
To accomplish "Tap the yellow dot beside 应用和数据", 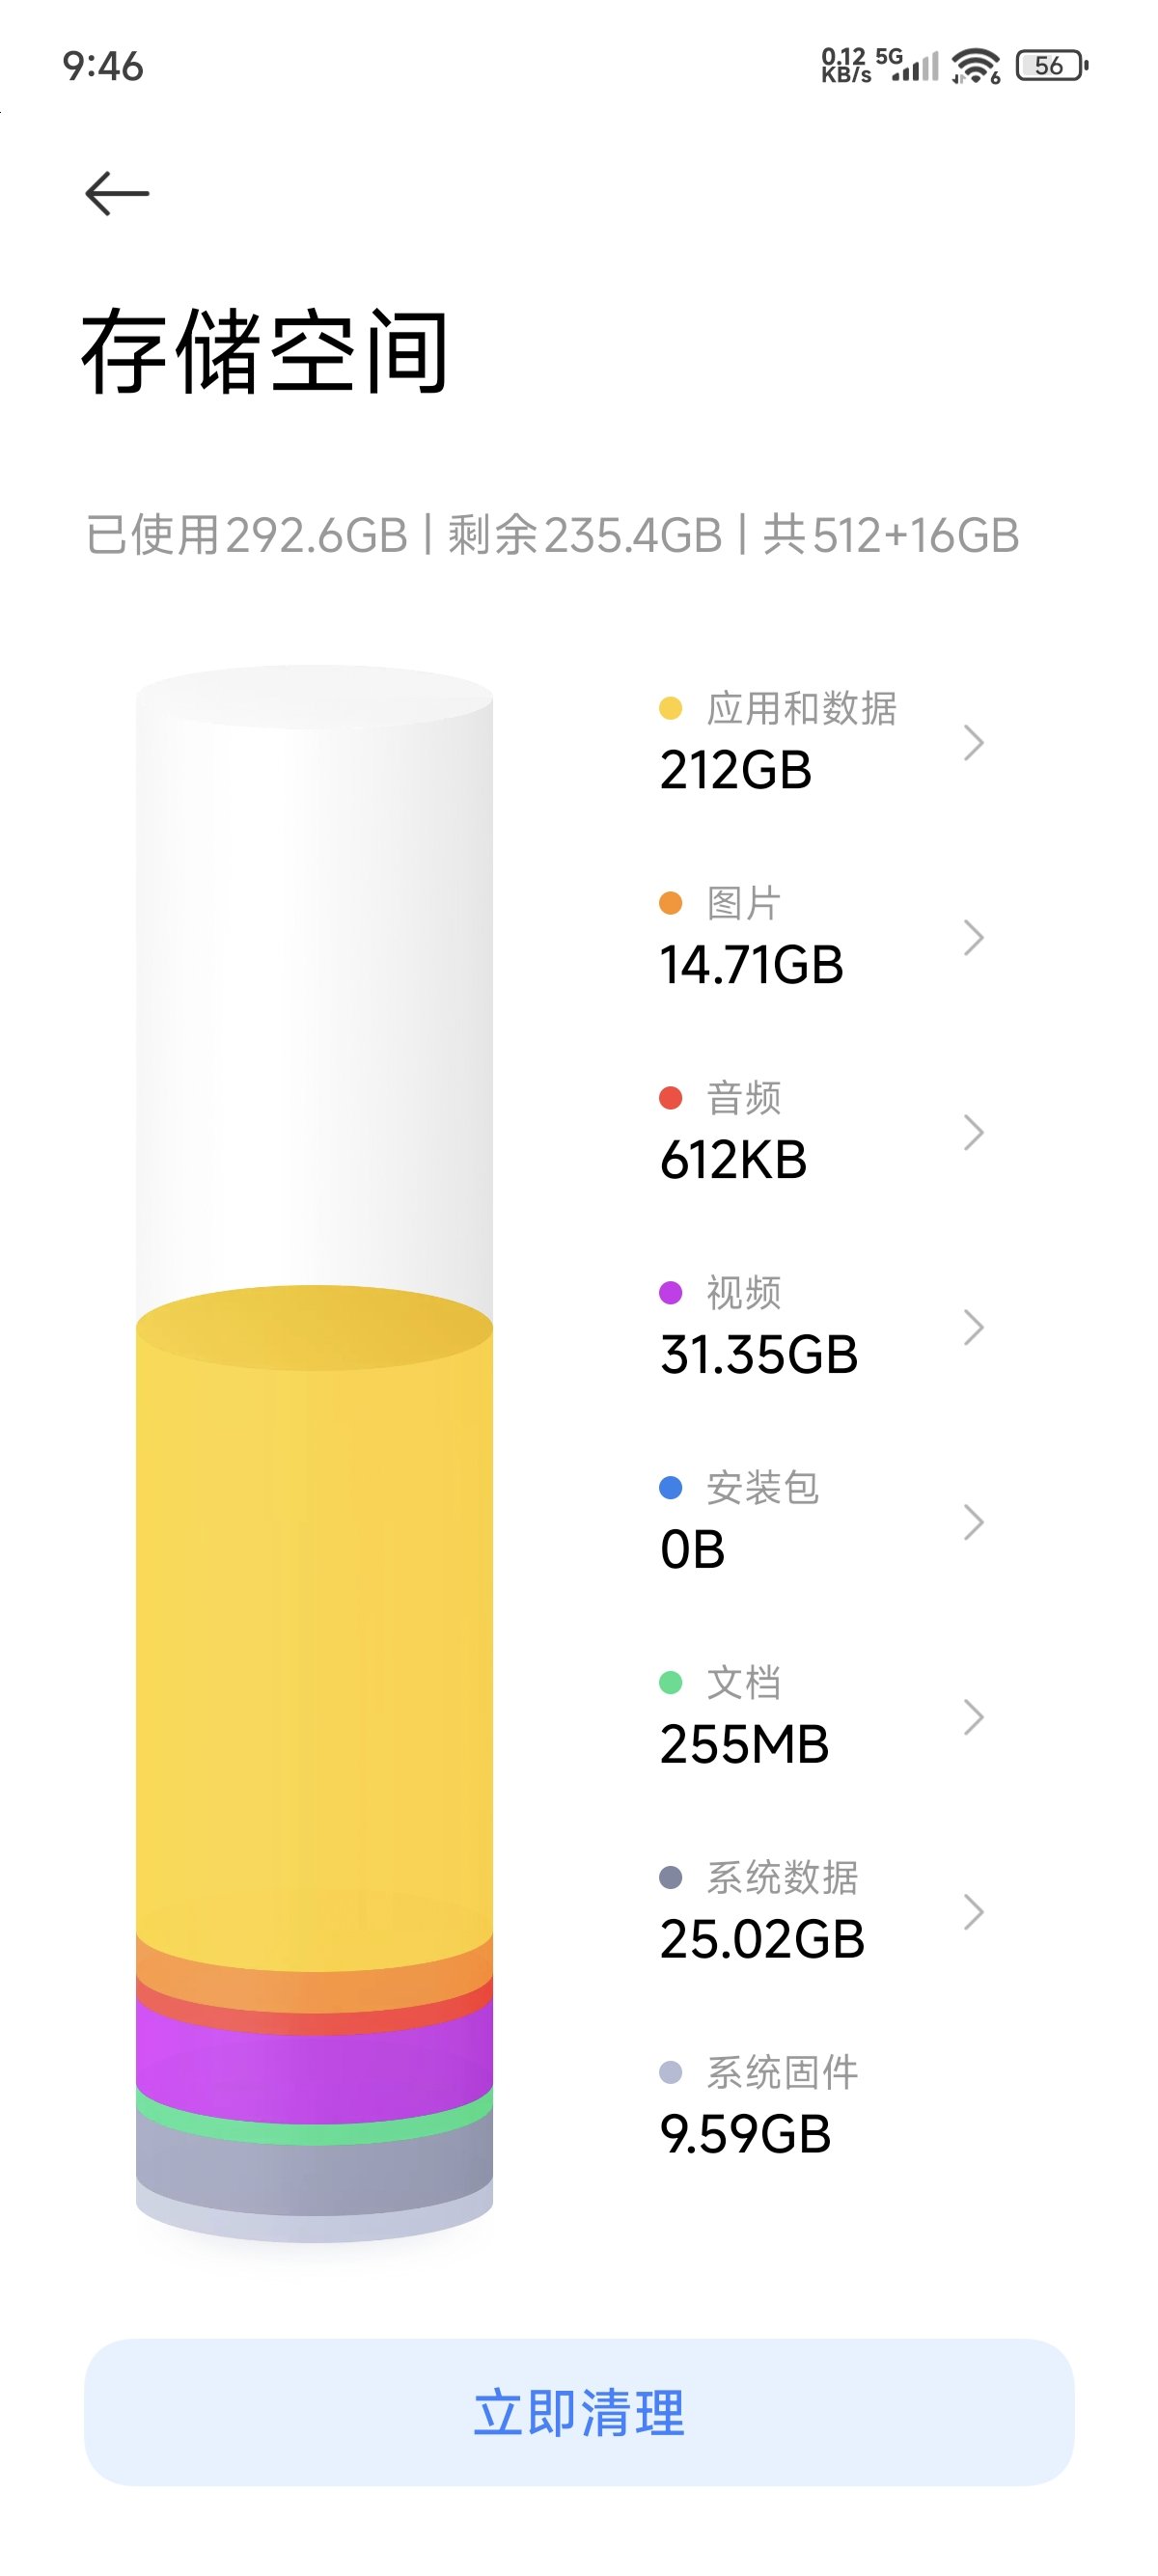I will [x=670, y=708].
